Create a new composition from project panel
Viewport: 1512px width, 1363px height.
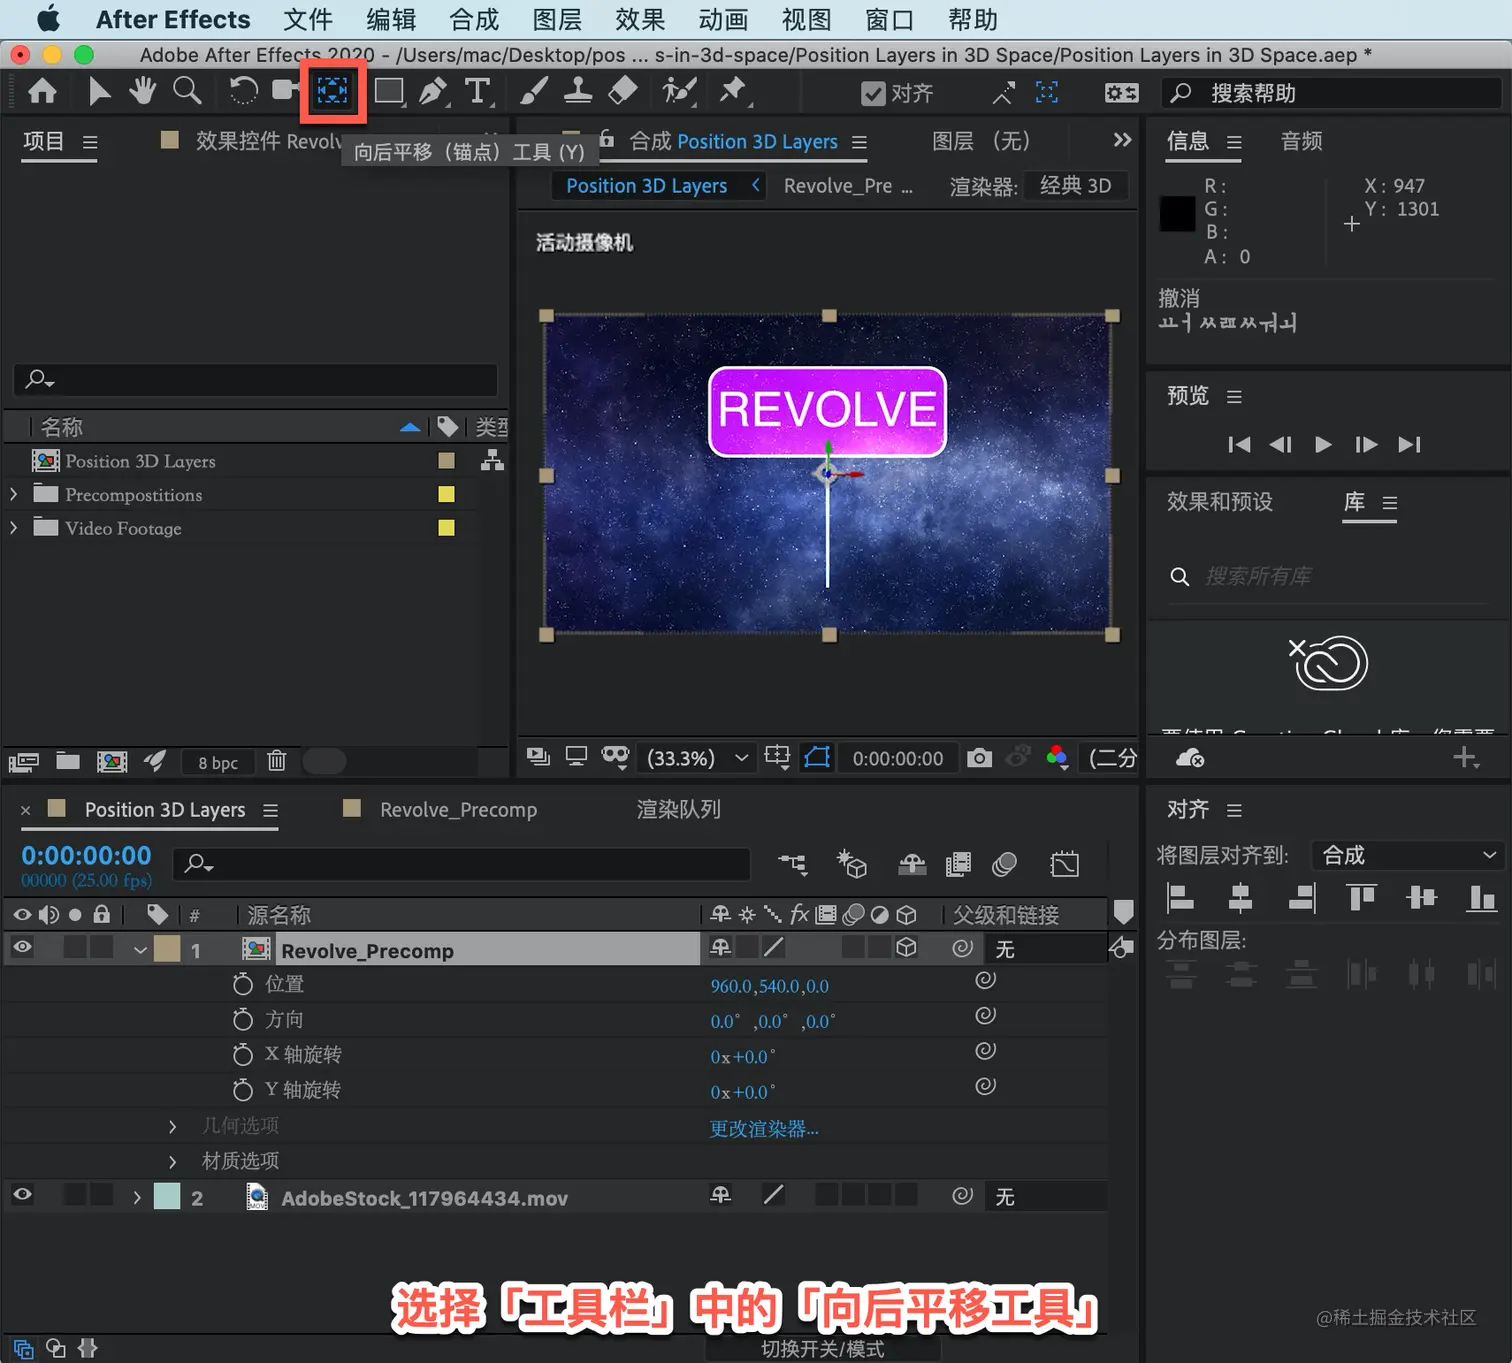click(112, 761)
